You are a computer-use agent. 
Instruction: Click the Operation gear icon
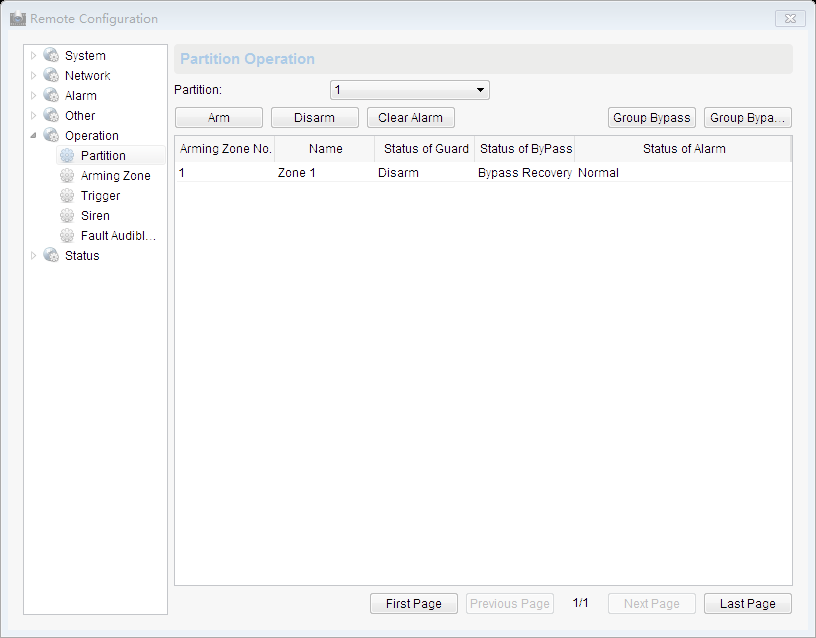pos(51,135)
